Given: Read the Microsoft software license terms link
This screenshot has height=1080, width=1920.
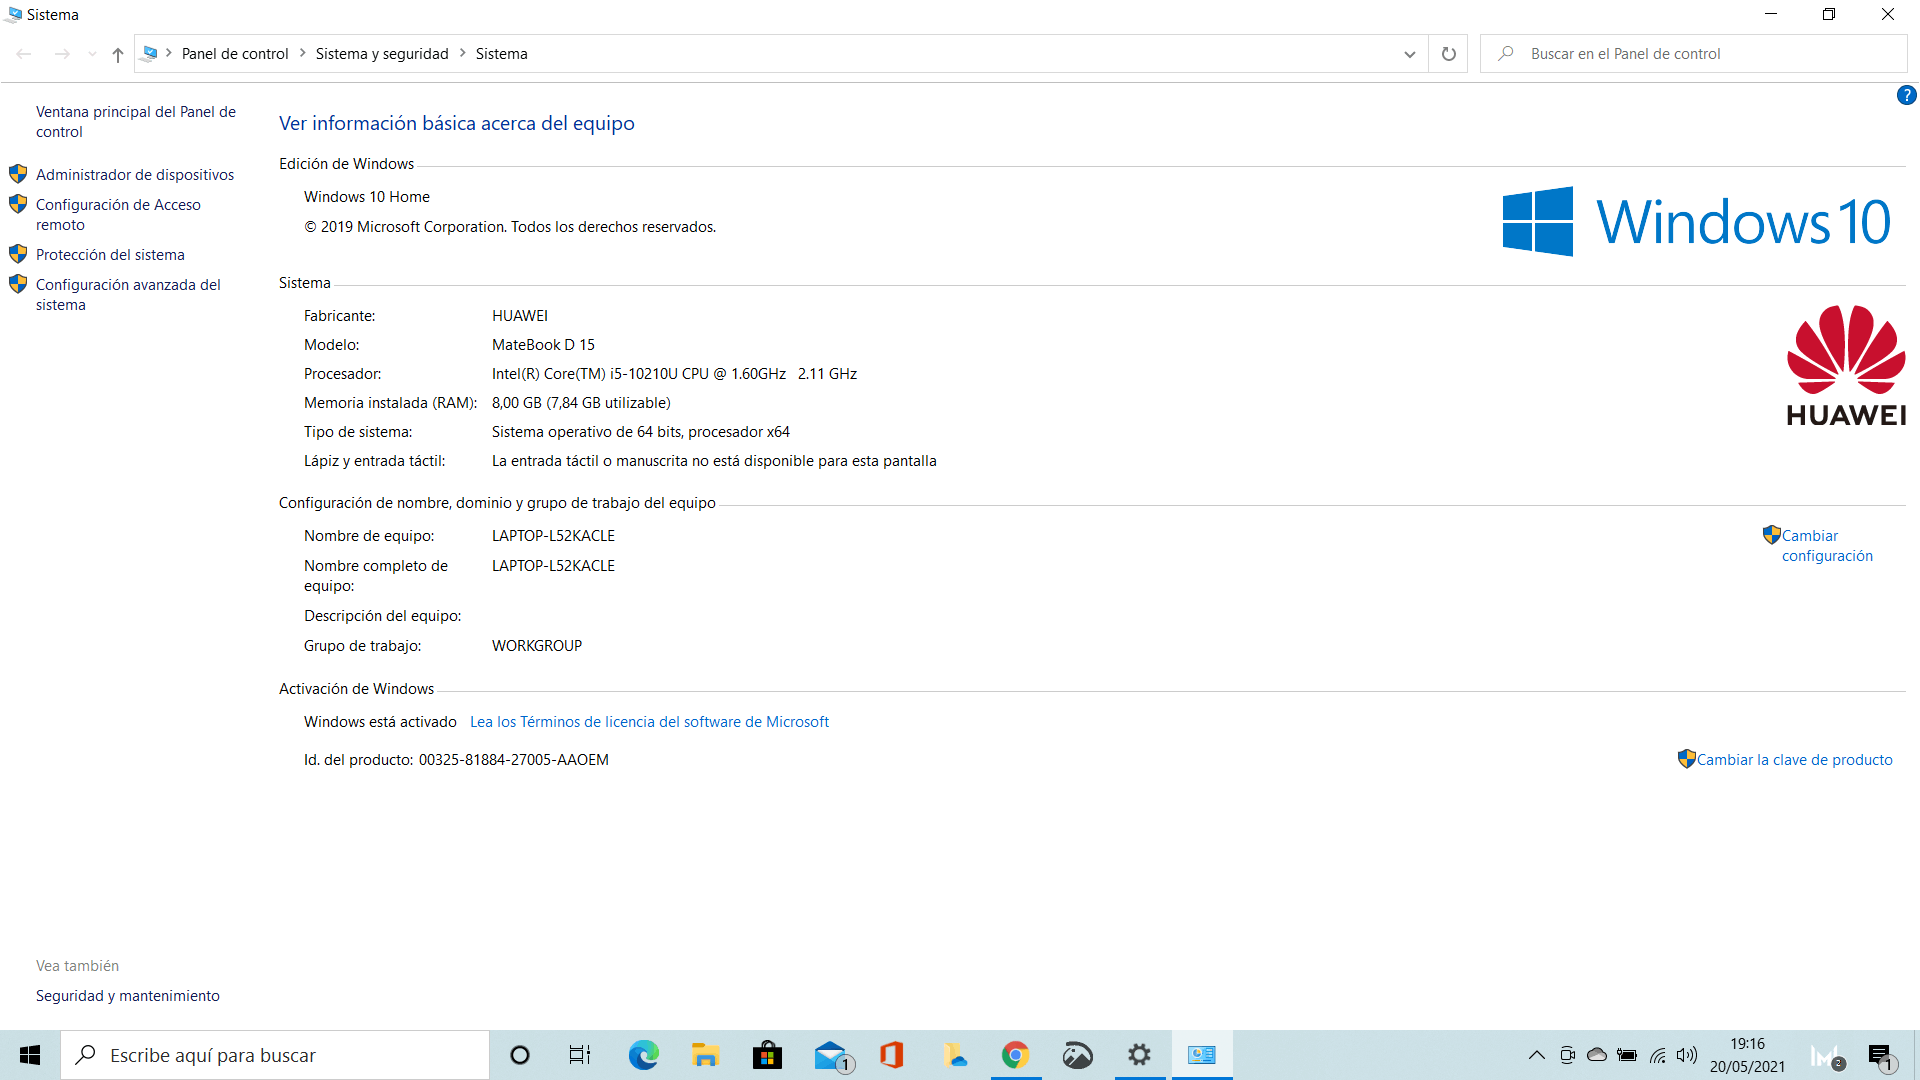Looking at the screenshot, I should coord(649,722).
